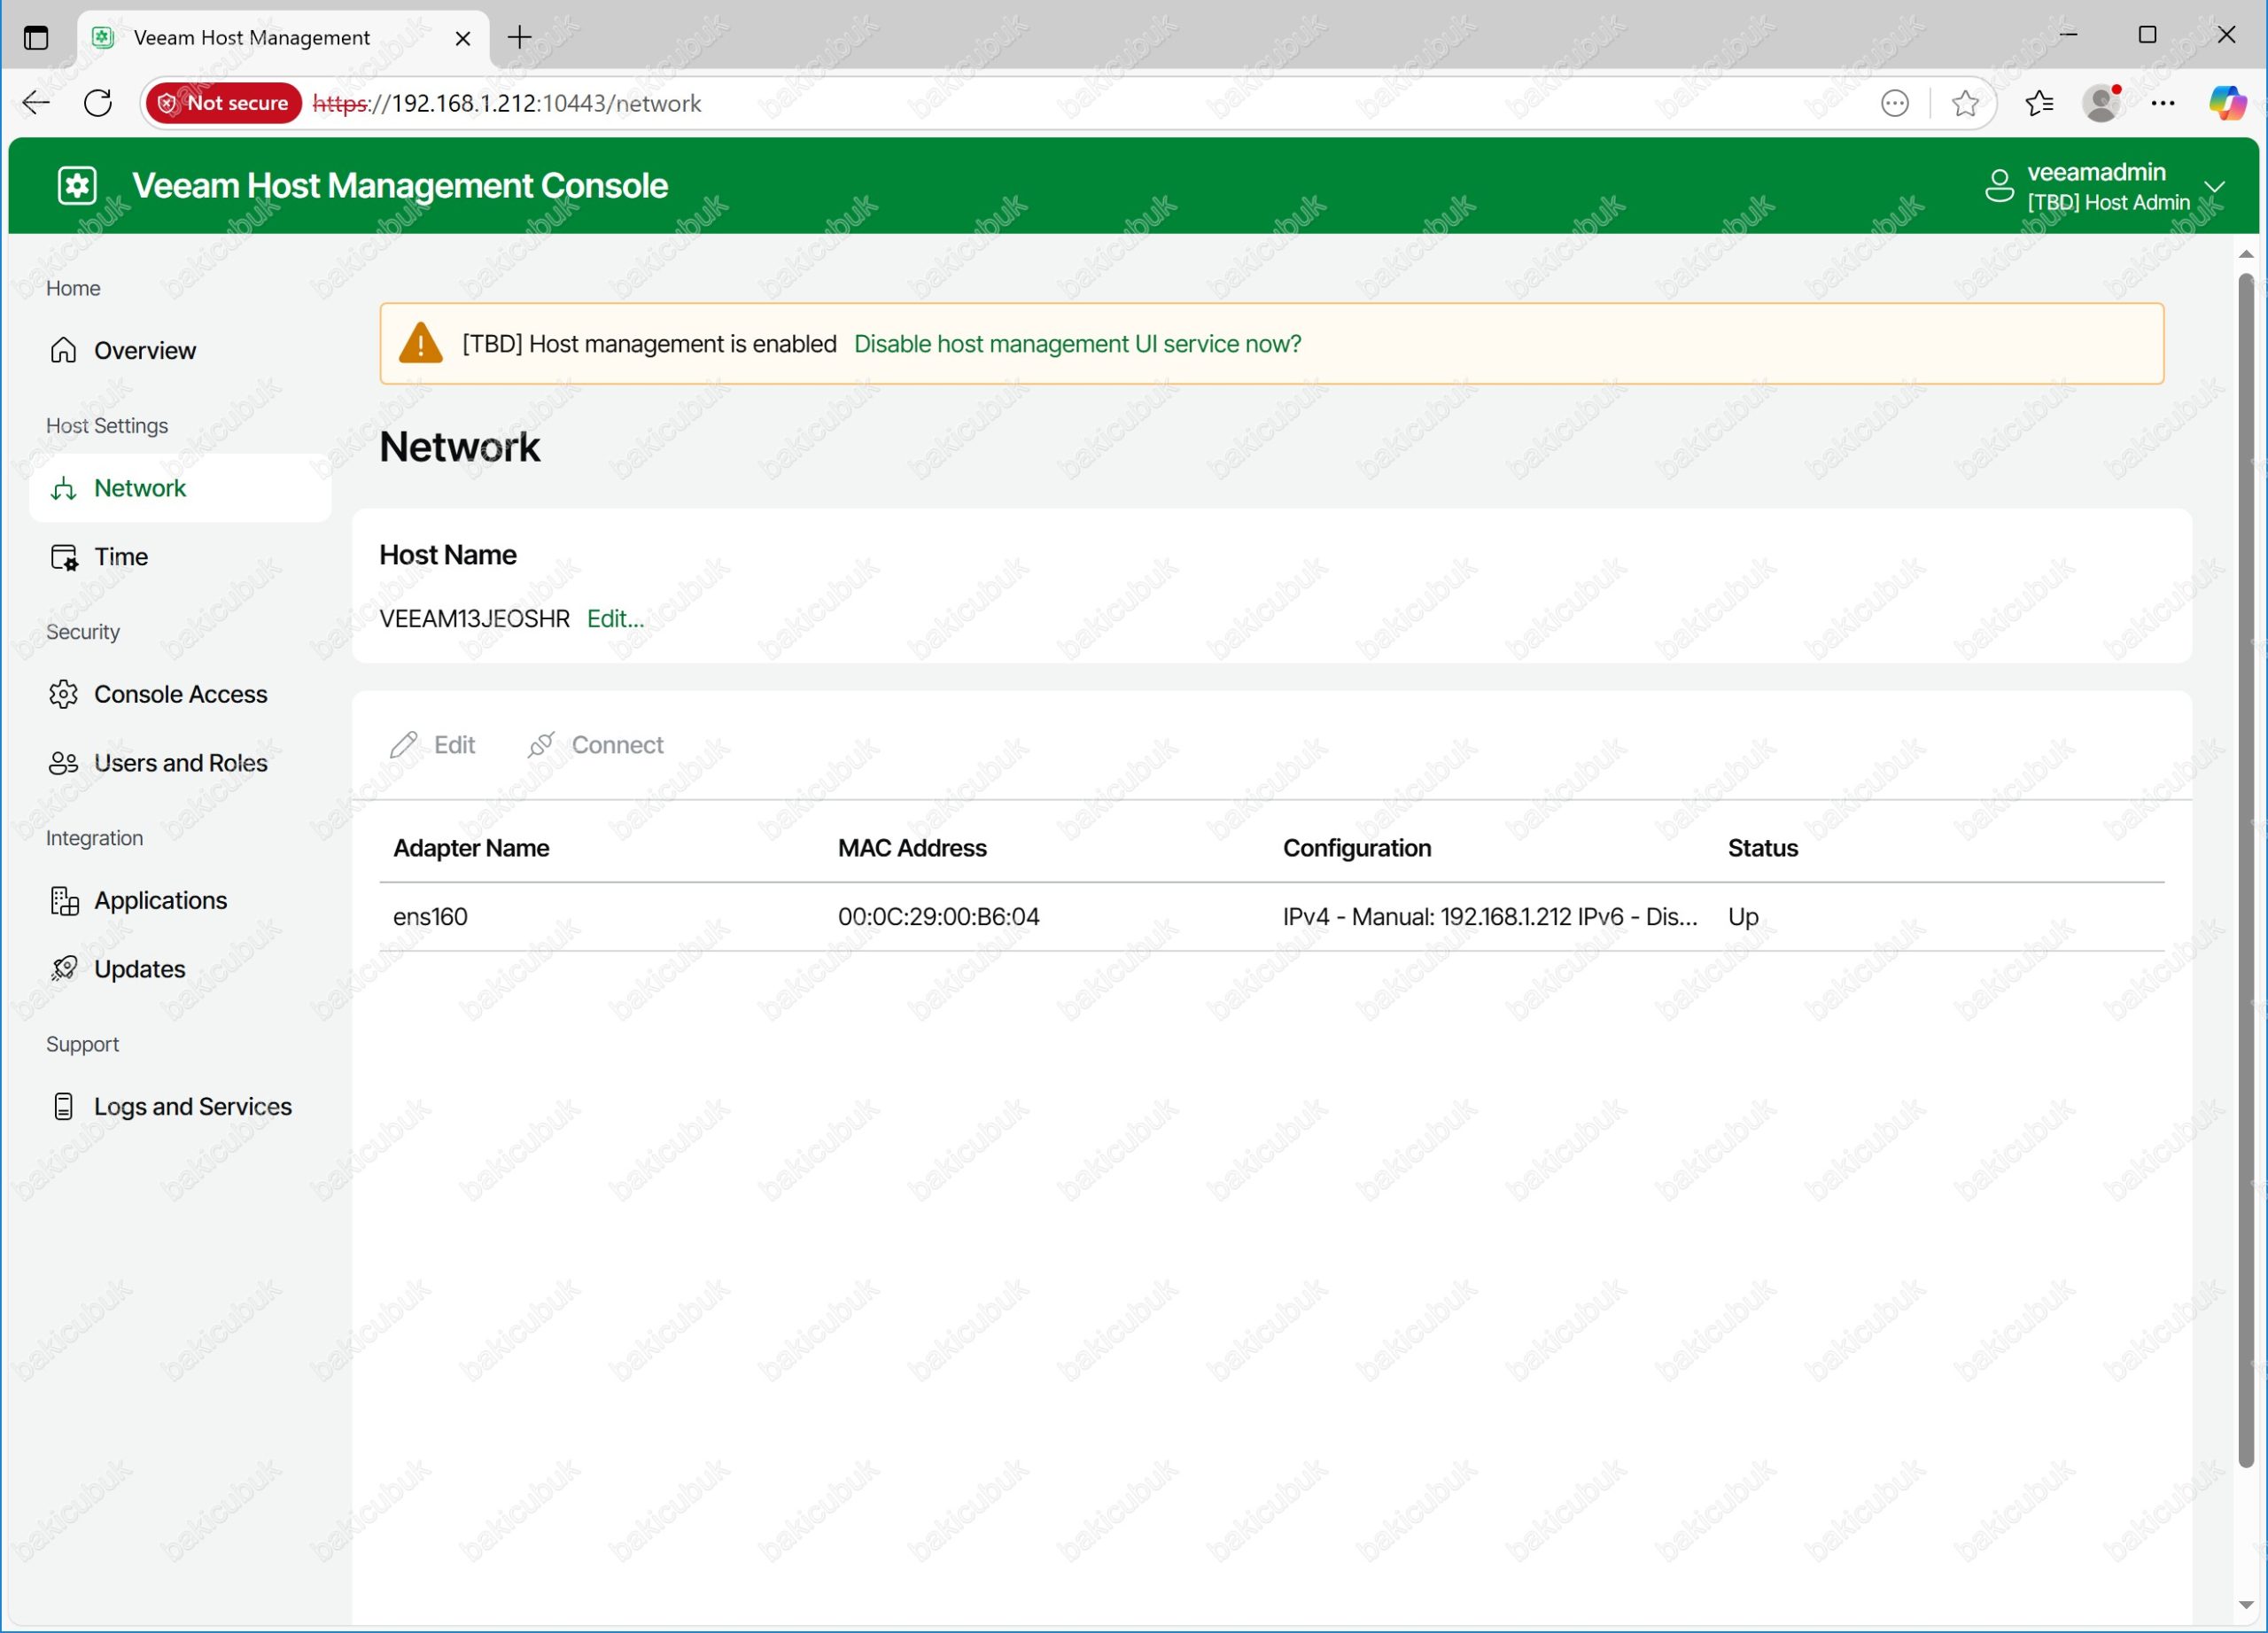Click the Applications building icon
Viewport: 2268px width, 1633px height.
coord(64,901)
